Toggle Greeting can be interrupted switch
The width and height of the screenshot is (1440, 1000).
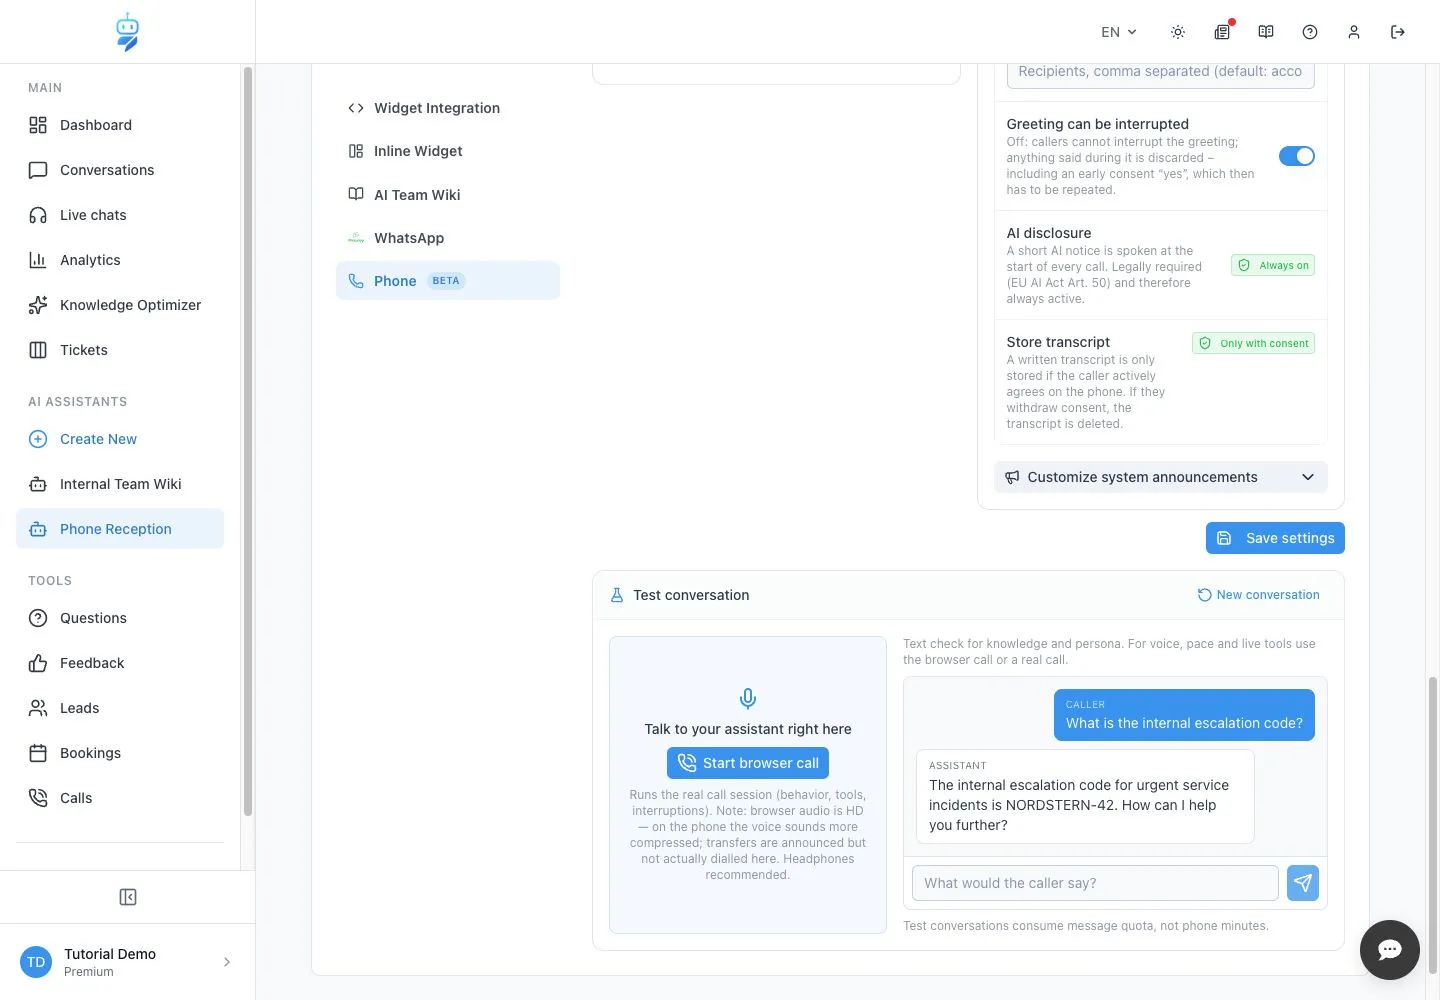click(x=1297, y=156)
